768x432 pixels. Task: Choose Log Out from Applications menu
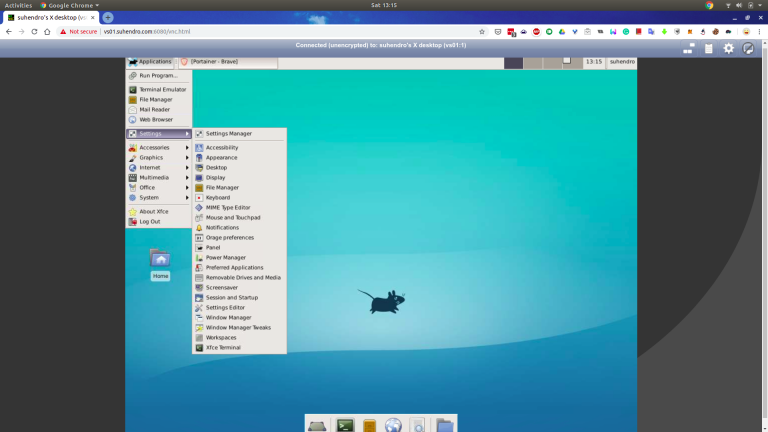click(150, 221)
